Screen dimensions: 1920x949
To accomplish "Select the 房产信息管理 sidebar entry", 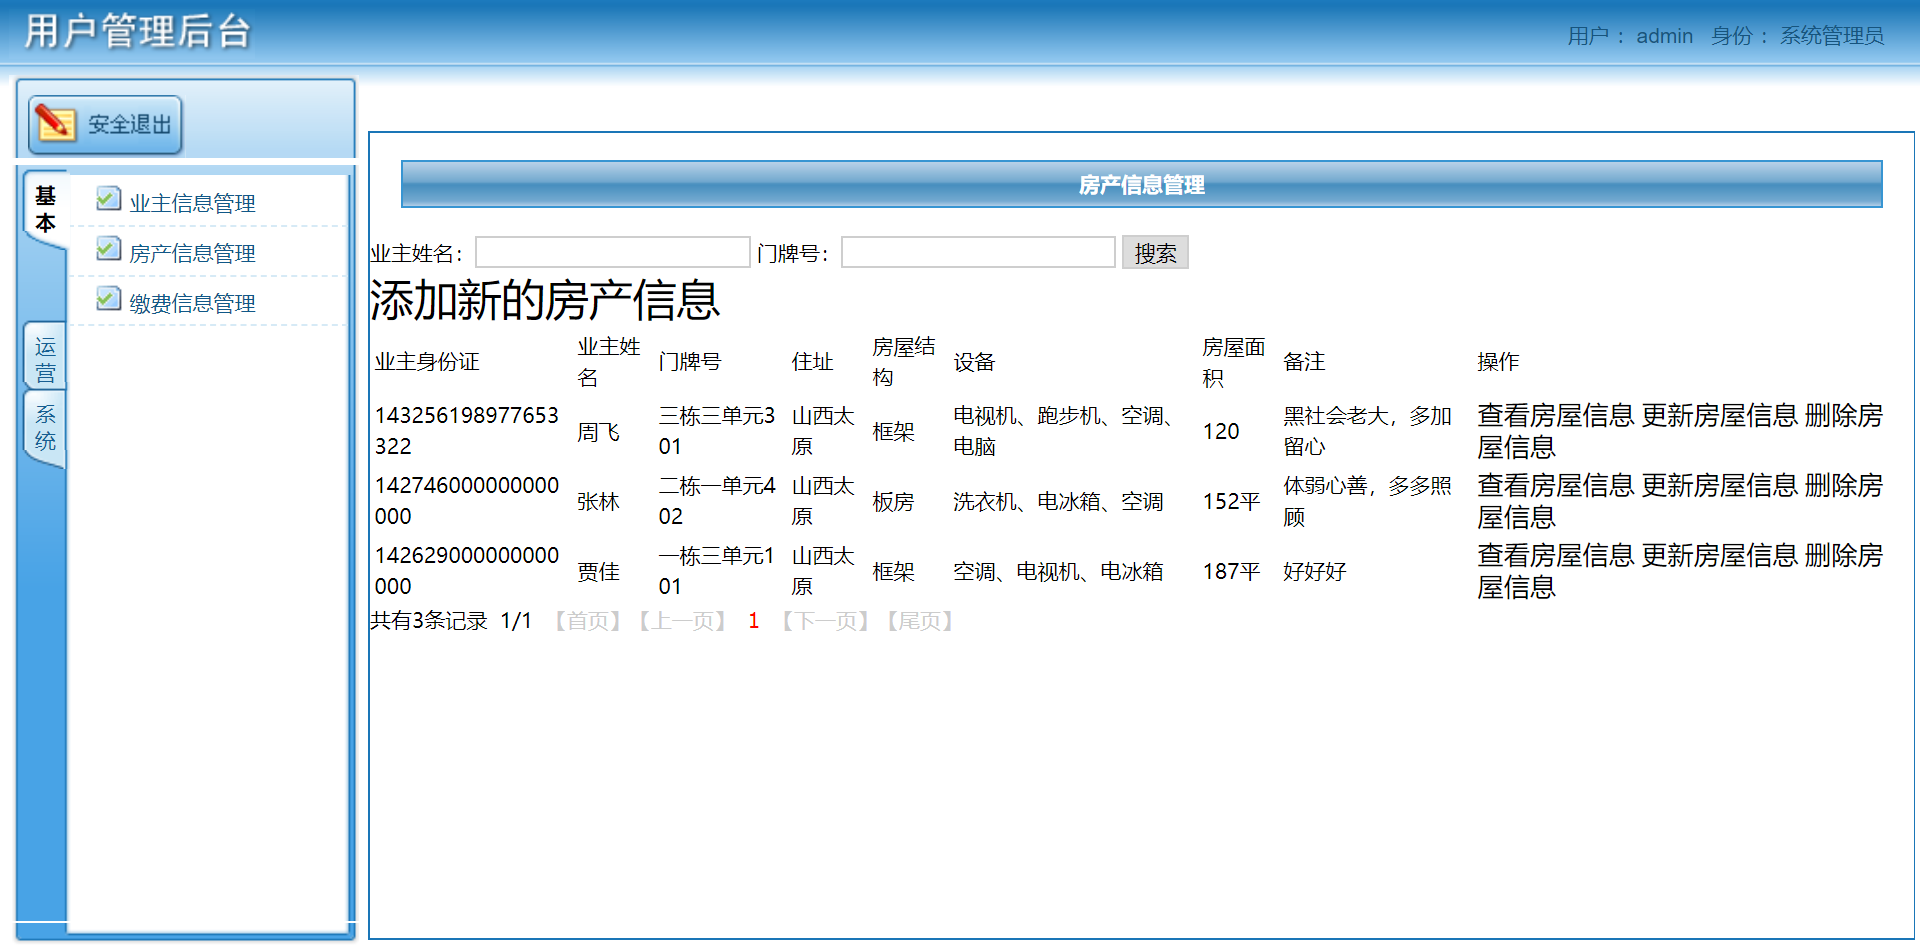I will (x=192, y=252).
